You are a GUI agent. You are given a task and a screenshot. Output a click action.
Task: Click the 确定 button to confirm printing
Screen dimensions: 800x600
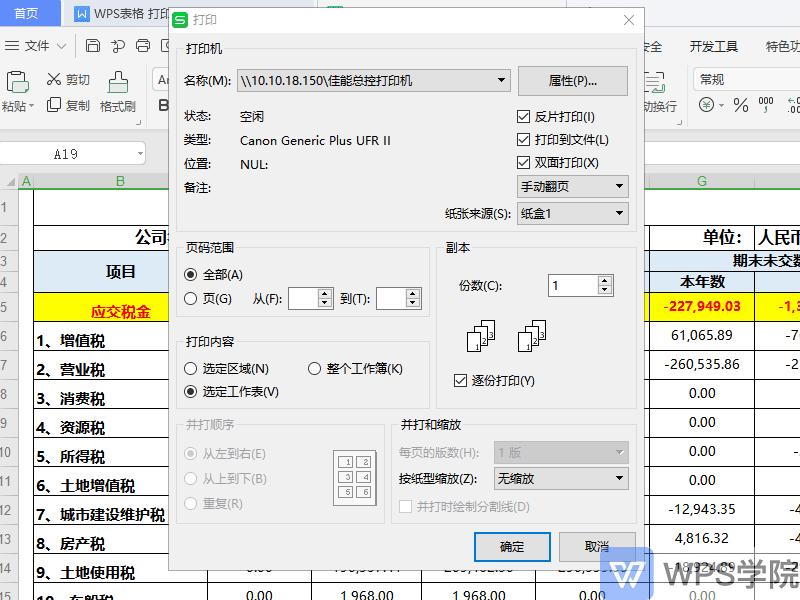click(x=512, y=547)
